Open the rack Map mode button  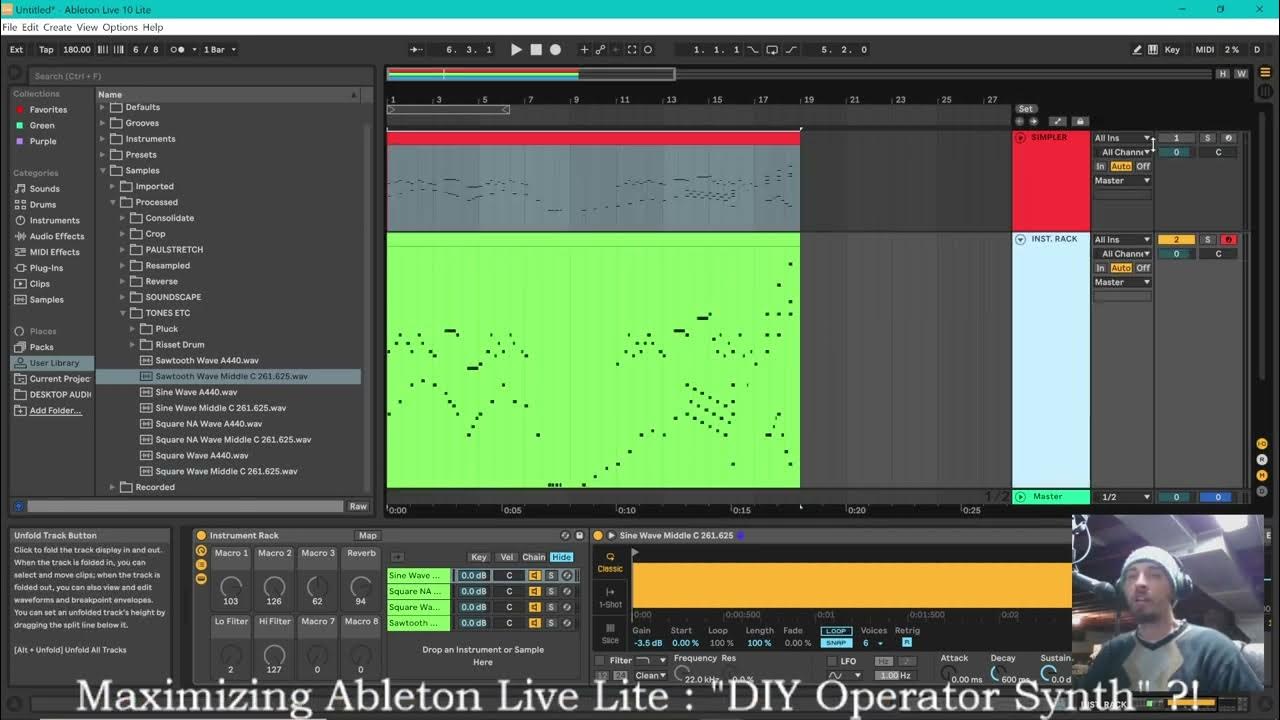point(368,535)
